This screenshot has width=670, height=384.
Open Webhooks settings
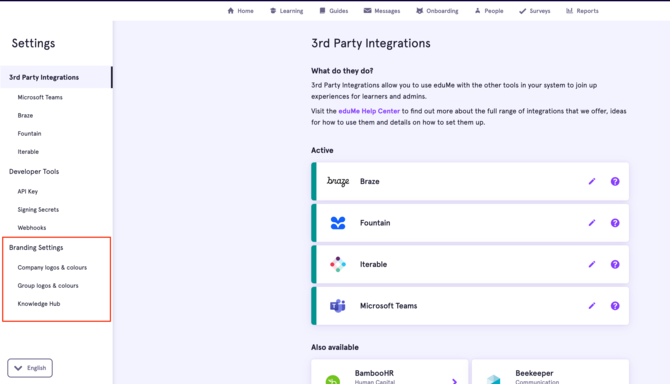click(x=32, y=228)
